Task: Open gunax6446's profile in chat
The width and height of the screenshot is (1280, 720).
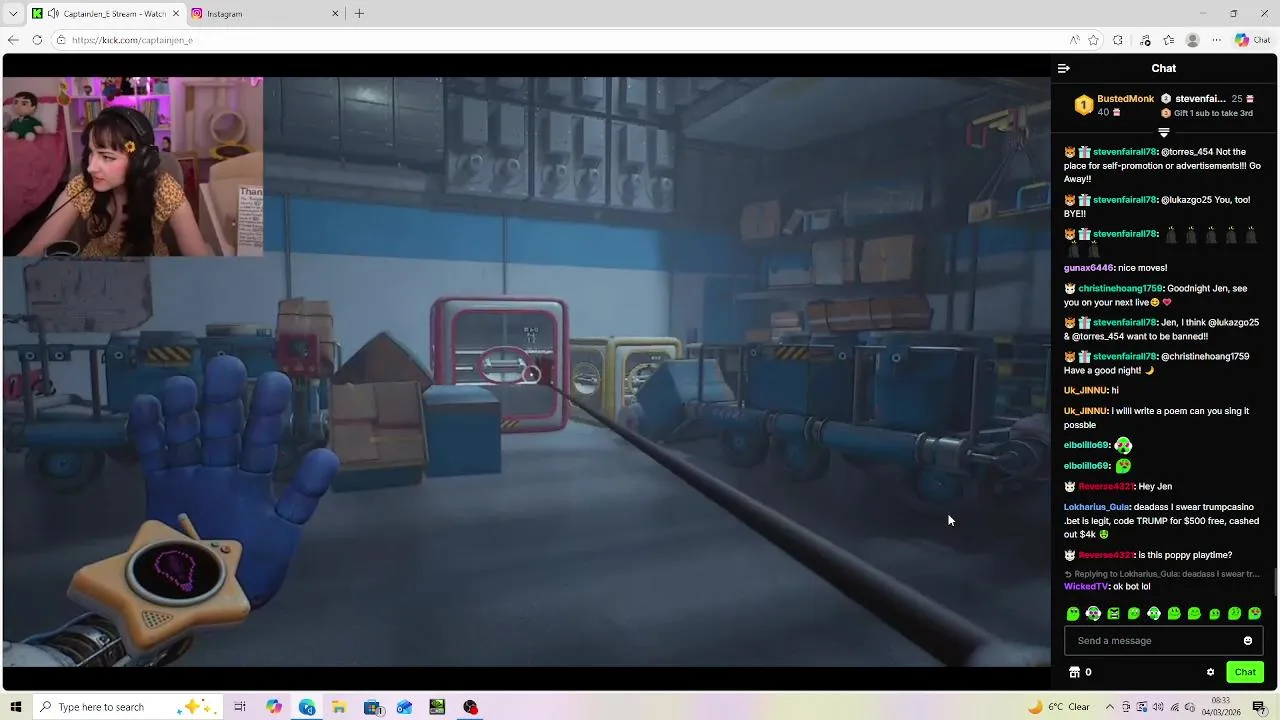Action: click(1088, 268)
